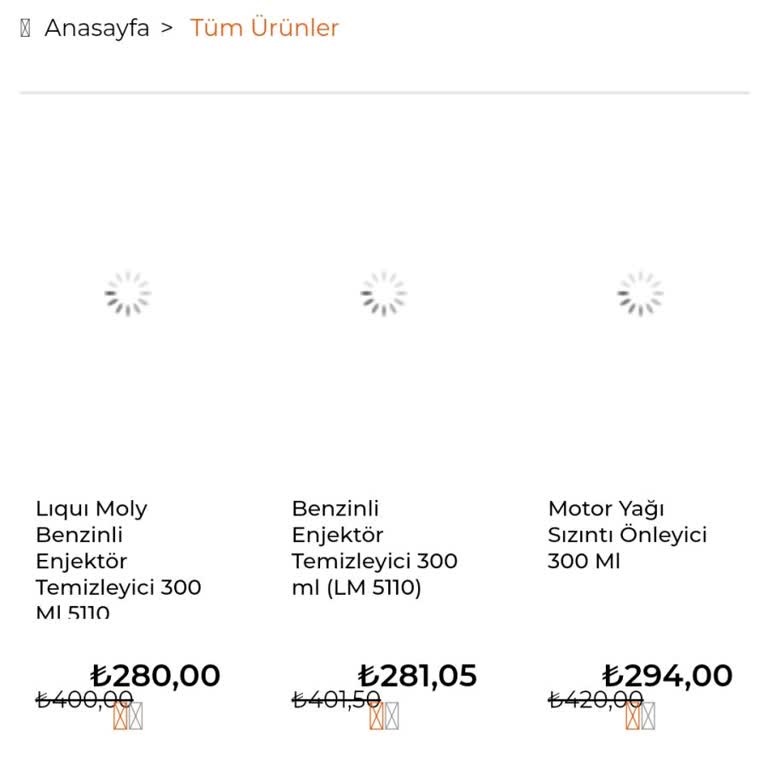Click the Liqui Moly Benzinli Enjektör Temizleyici title

tap(118, 560)
